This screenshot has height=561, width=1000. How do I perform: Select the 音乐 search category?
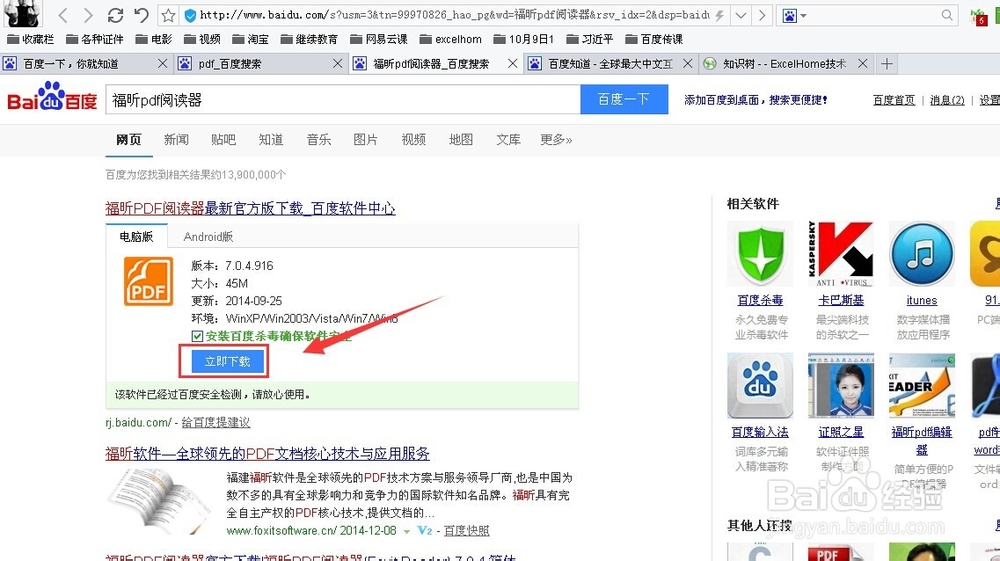(318, 140)
